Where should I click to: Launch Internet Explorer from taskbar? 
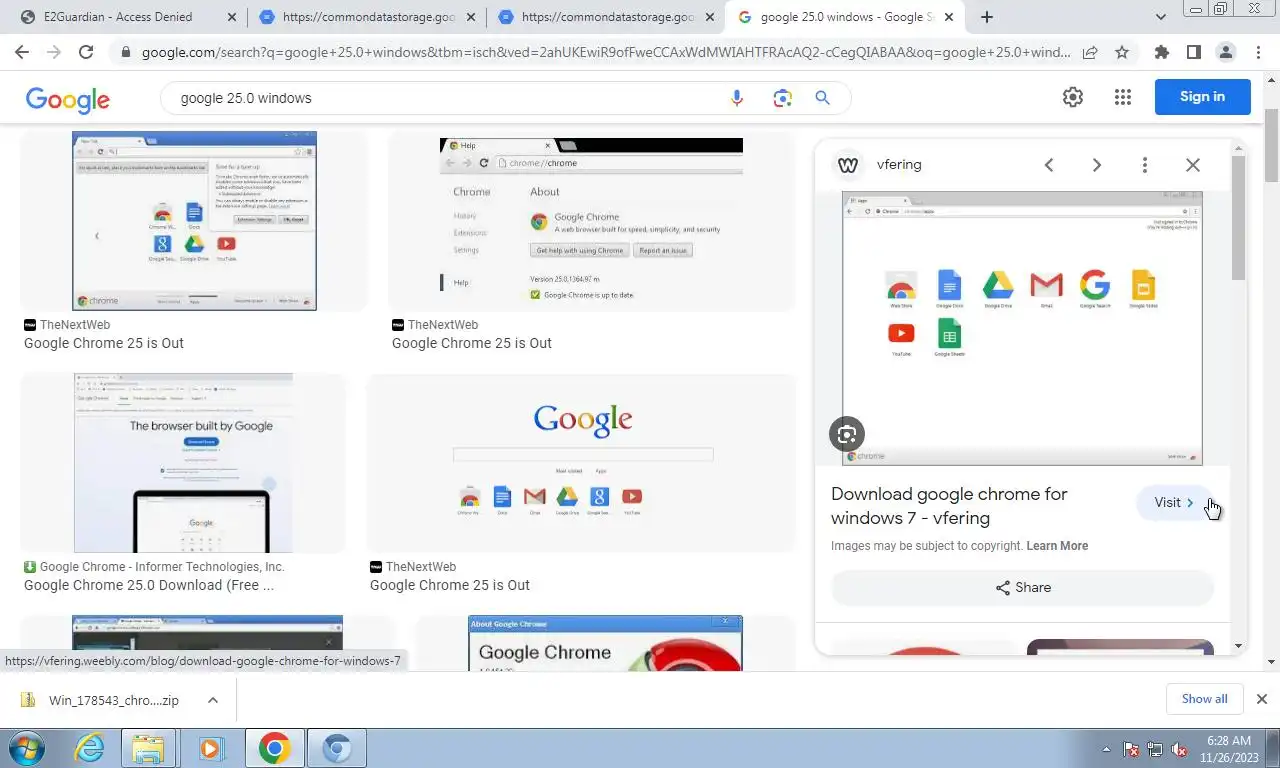pos(89,748)
